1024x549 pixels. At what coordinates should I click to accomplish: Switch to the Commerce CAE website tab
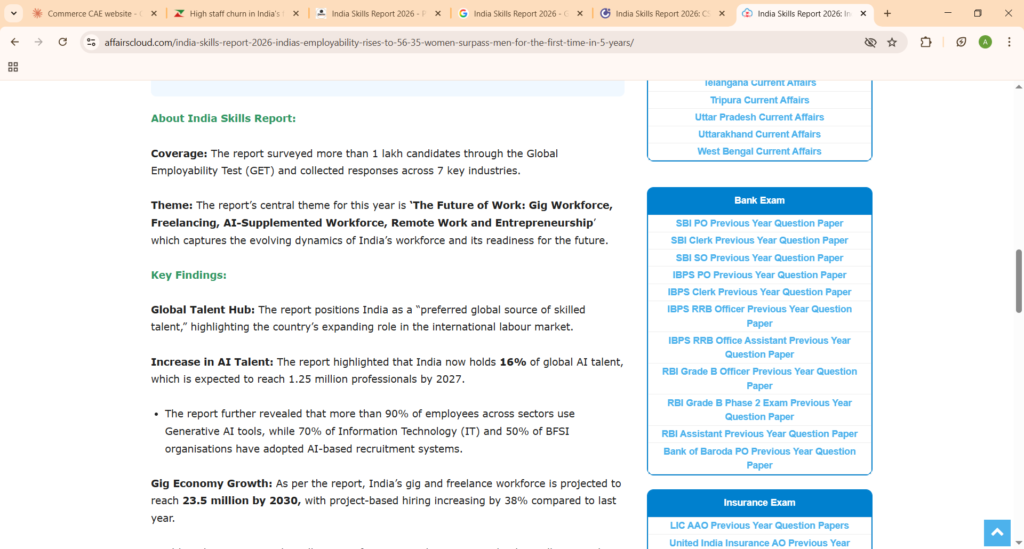click(87, 13)
